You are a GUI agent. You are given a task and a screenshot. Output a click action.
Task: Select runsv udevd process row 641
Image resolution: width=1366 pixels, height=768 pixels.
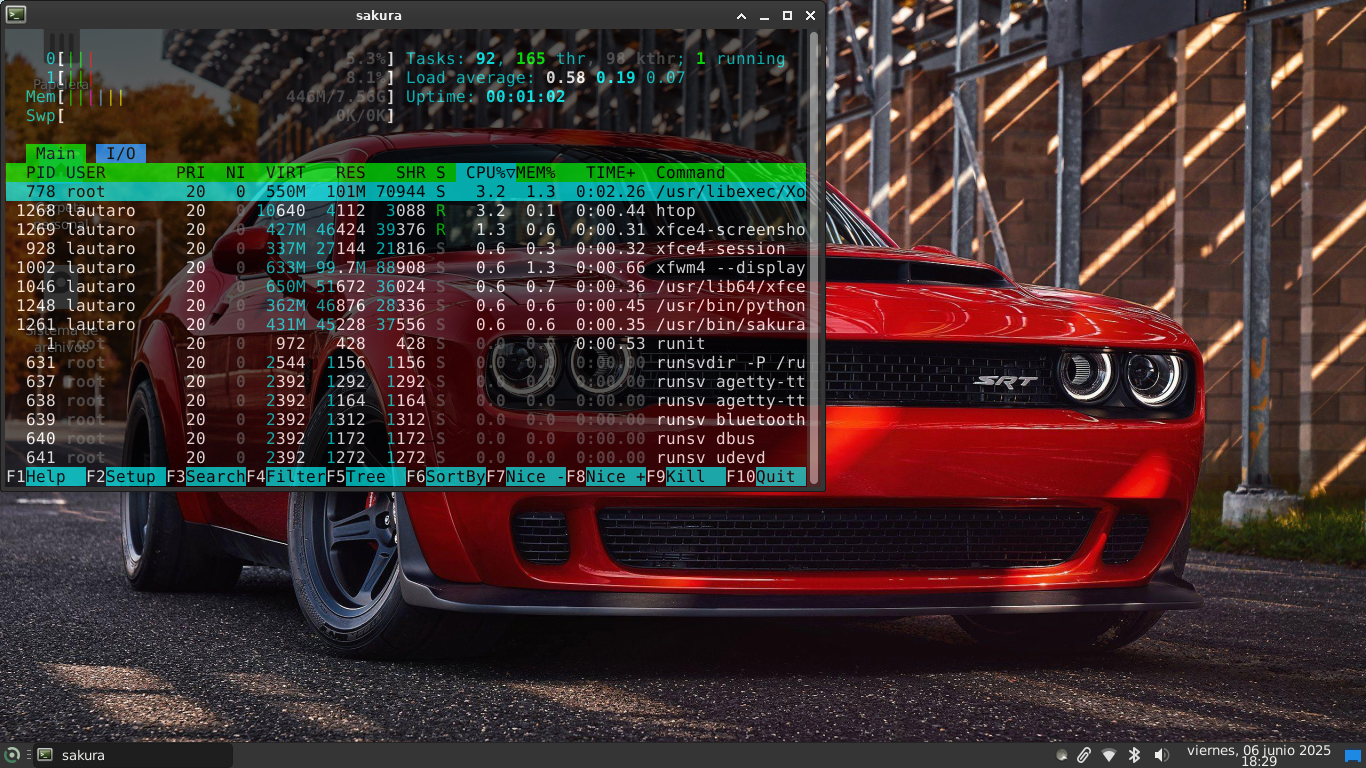click(406, 458)
